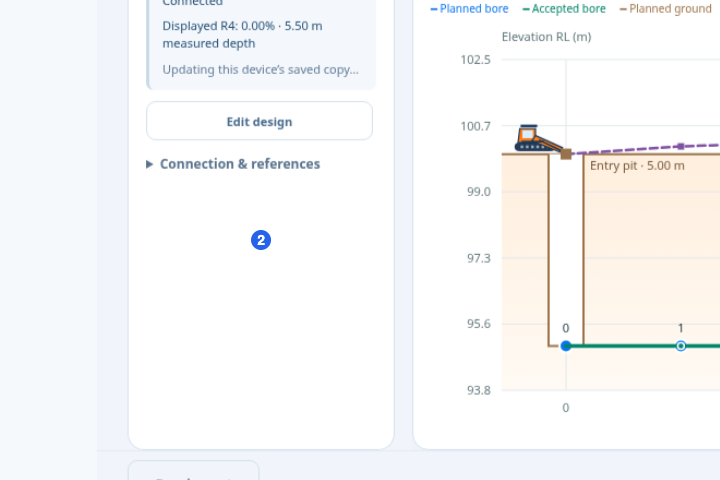This screenshot has height=480, width=720.
Task: Select bore point 1 marker
Action: click(681, 346)
